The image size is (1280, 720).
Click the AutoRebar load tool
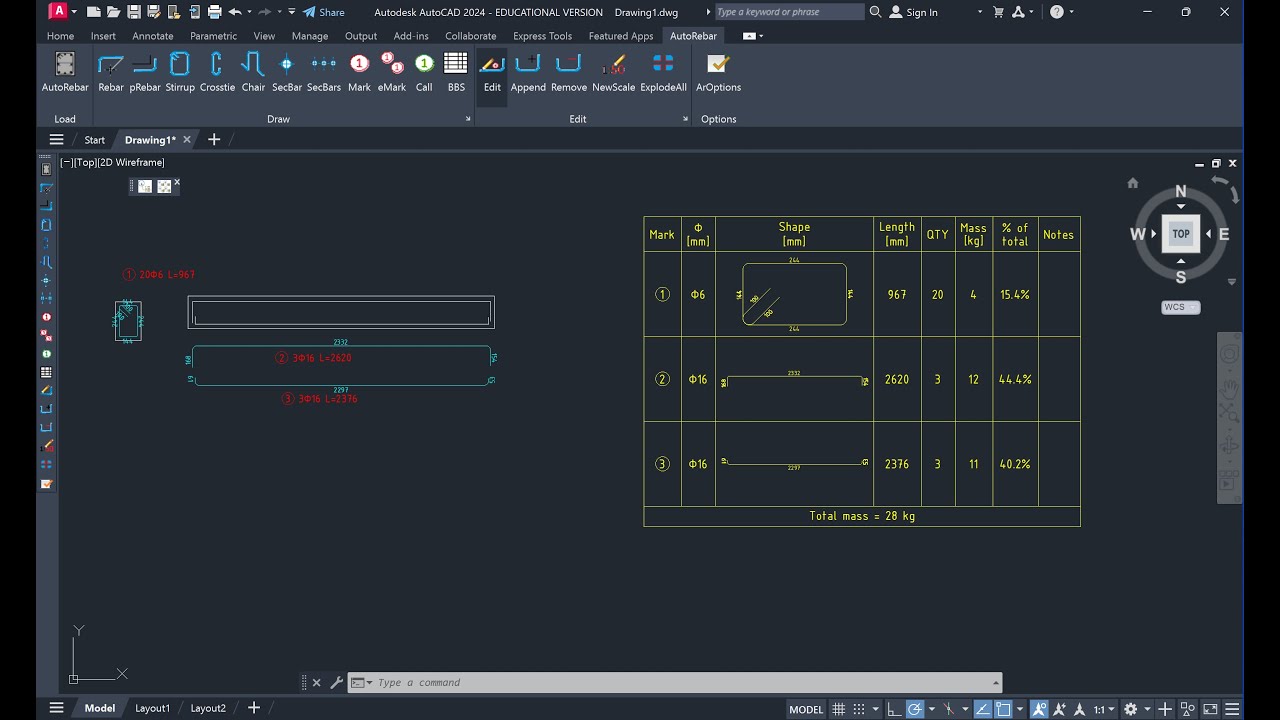65,73
